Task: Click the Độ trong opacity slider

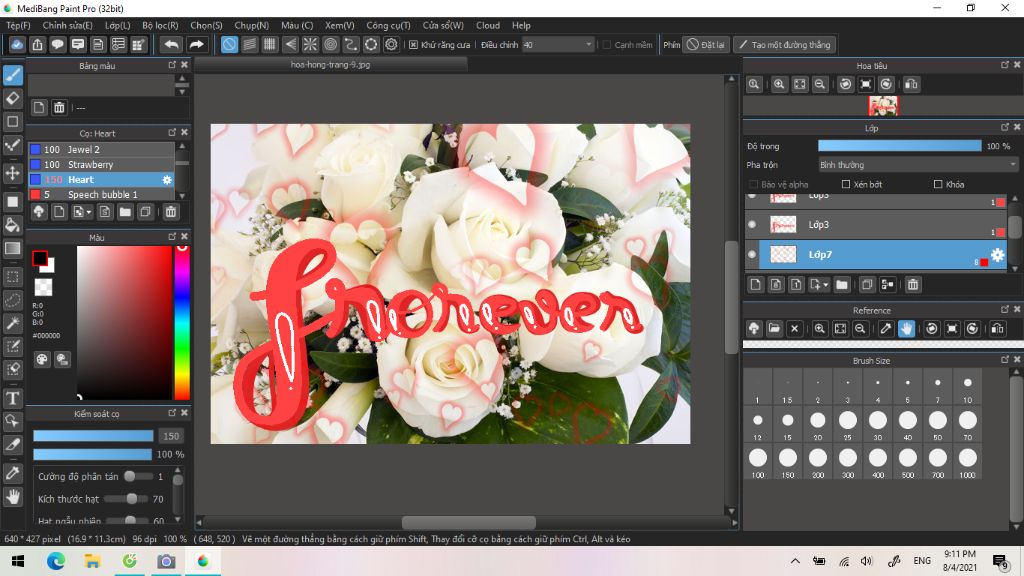Action: pyautogui.click(x=899, y=146)
